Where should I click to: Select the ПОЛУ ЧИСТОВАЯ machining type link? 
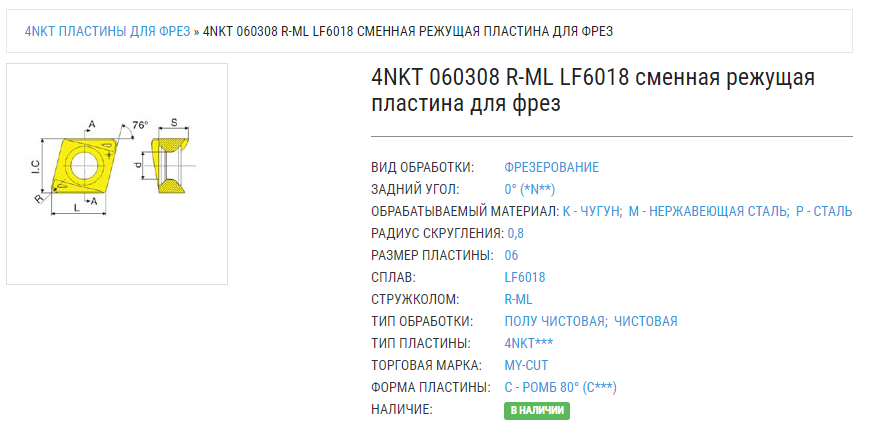(x=555, y=321)
